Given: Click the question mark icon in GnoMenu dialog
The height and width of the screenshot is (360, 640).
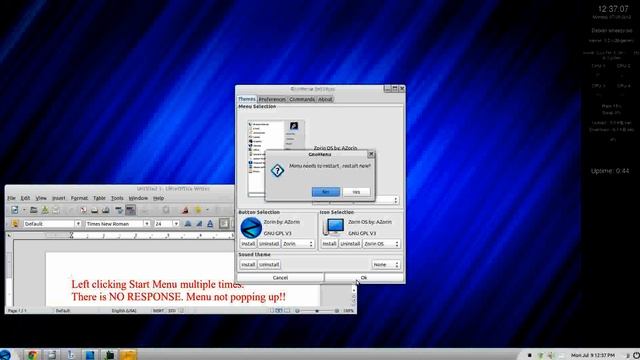Looking at the screenshot, I should tap(278, 171).
